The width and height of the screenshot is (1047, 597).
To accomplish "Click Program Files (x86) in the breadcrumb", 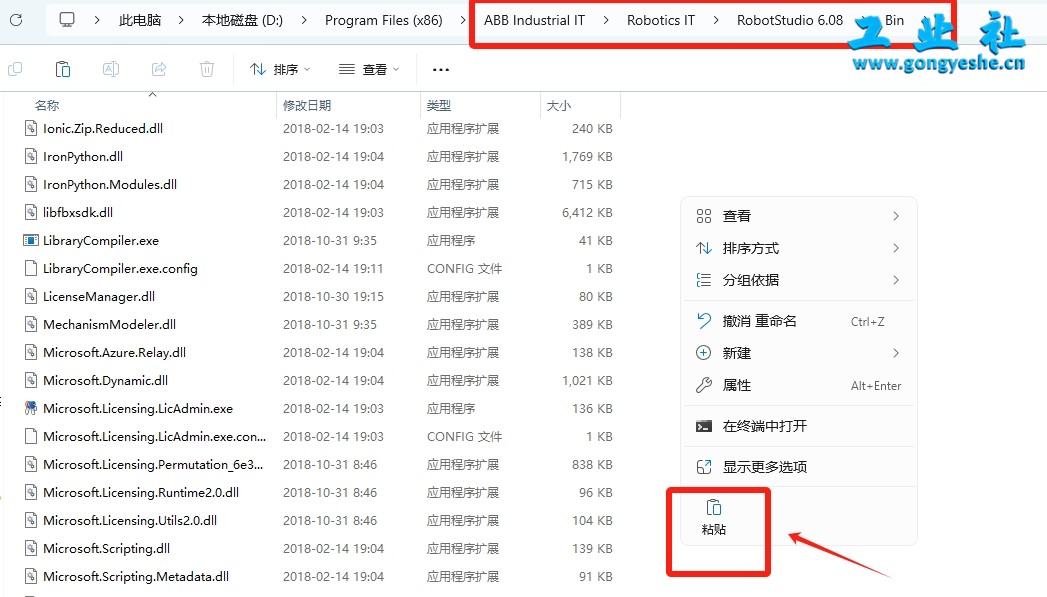I will (384, 20).
